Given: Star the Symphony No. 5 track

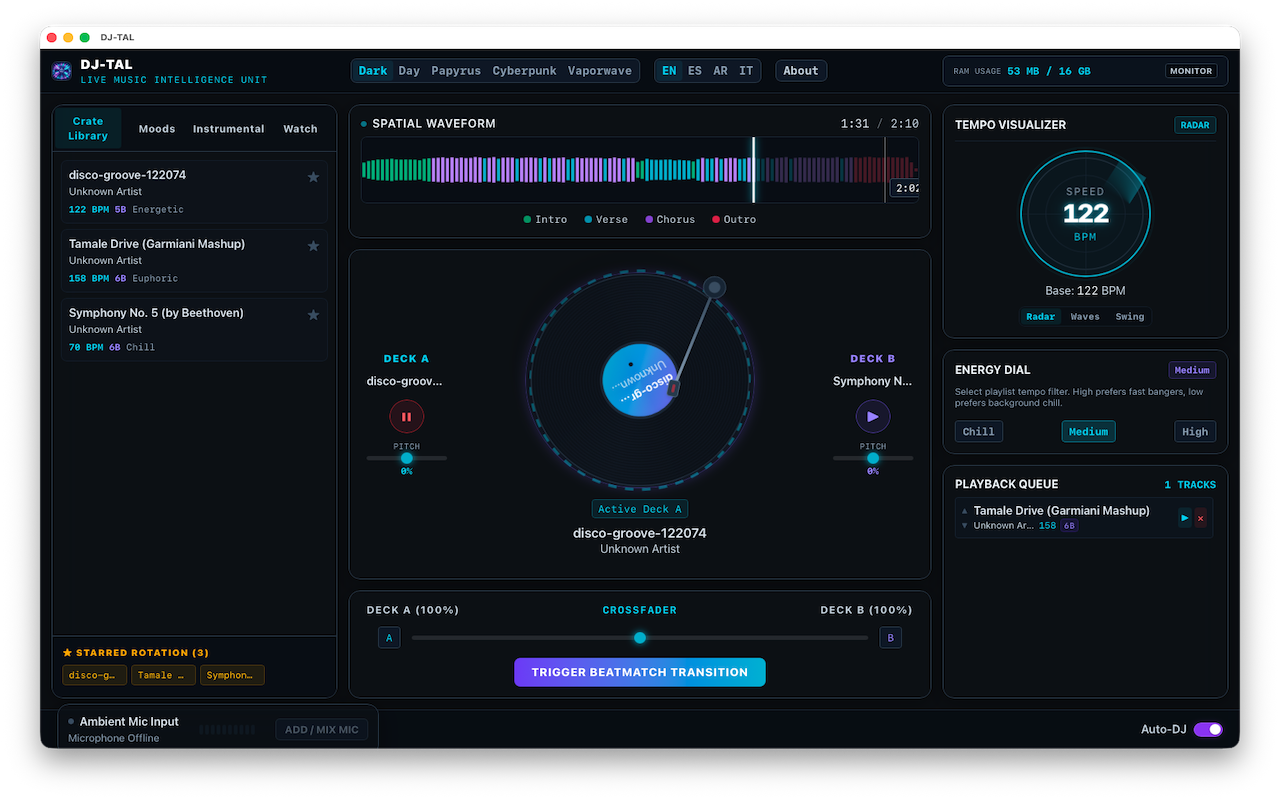Looking at the screenshot, I should (313, 315).
